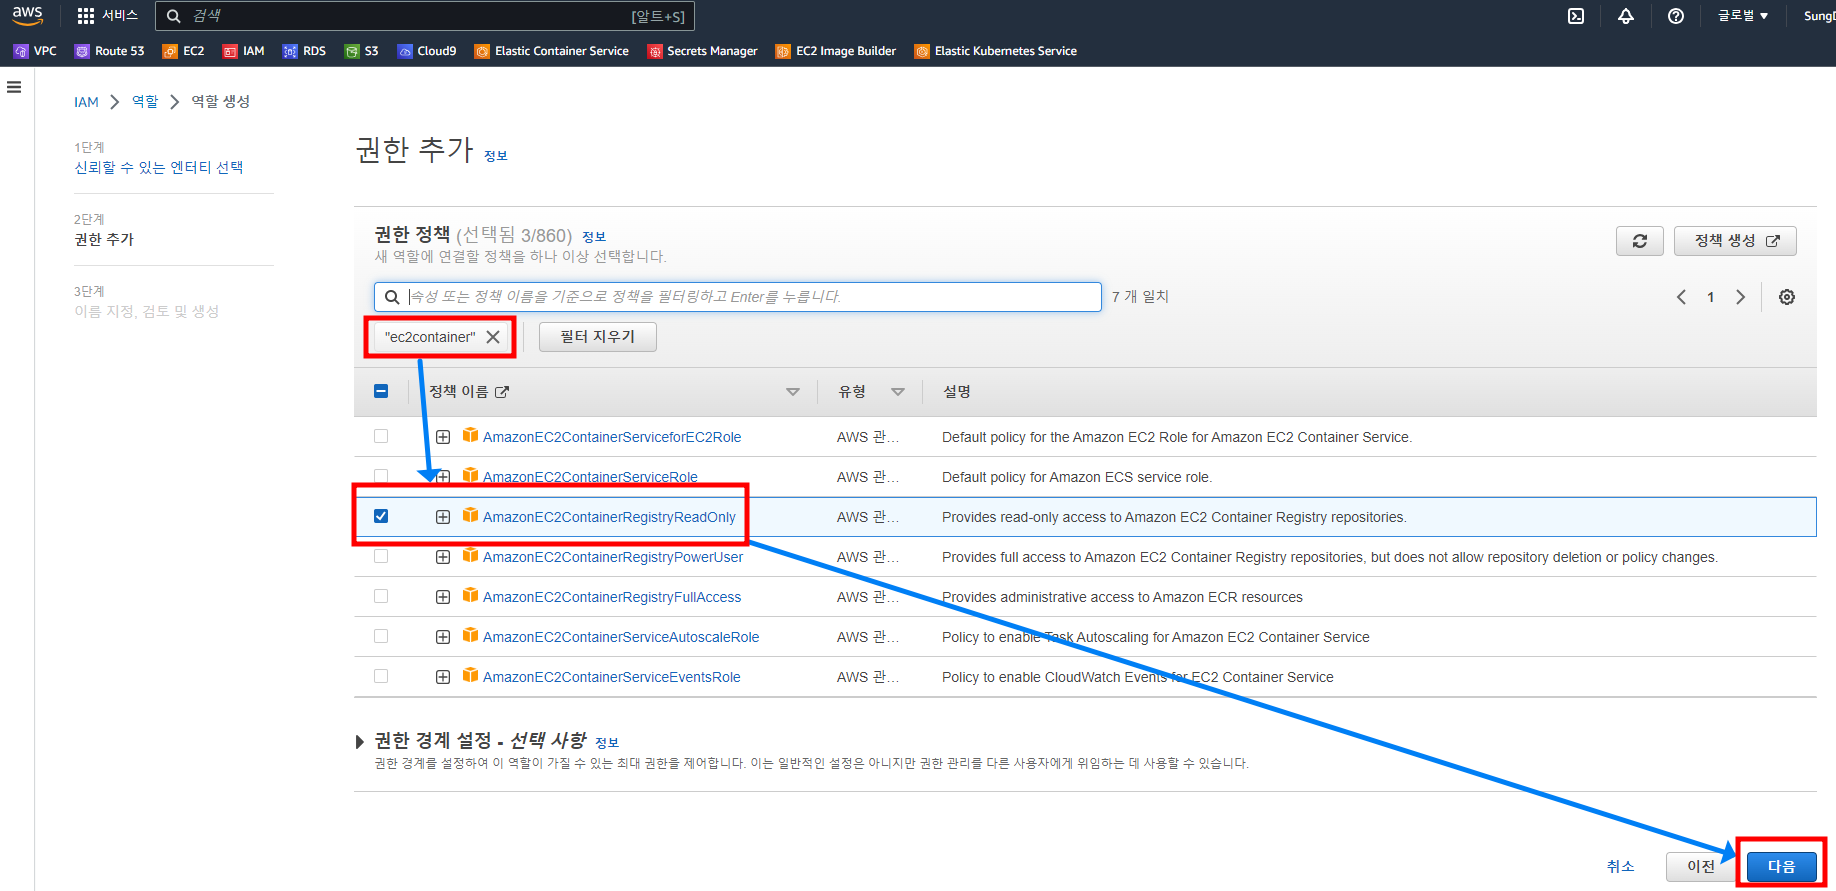The image size is (1836, 891).
Task: Open info link beside 권한 추가 heading
Action: [x=496, y=156]
